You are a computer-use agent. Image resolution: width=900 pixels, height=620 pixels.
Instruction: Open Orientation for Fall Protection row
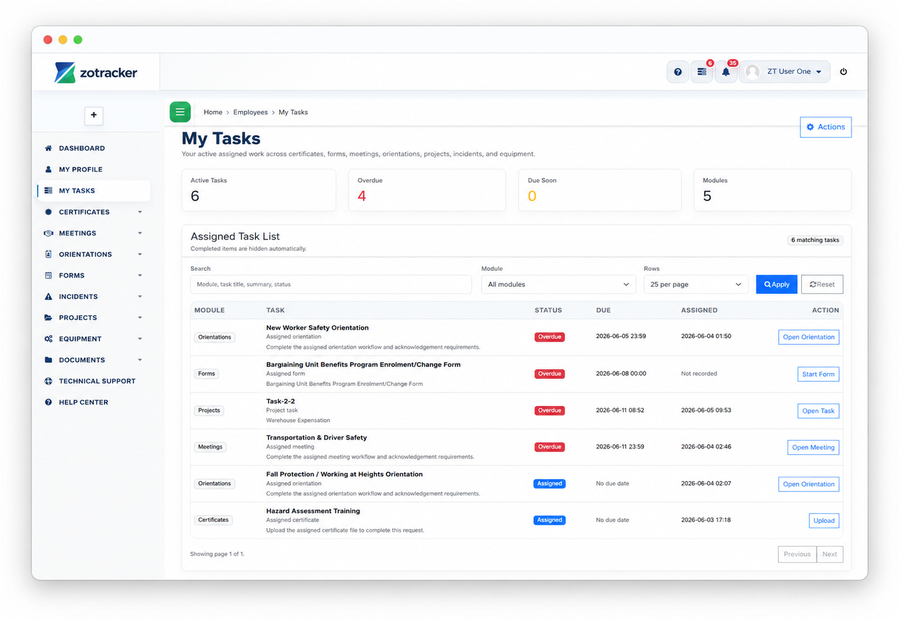pos(808,484)
